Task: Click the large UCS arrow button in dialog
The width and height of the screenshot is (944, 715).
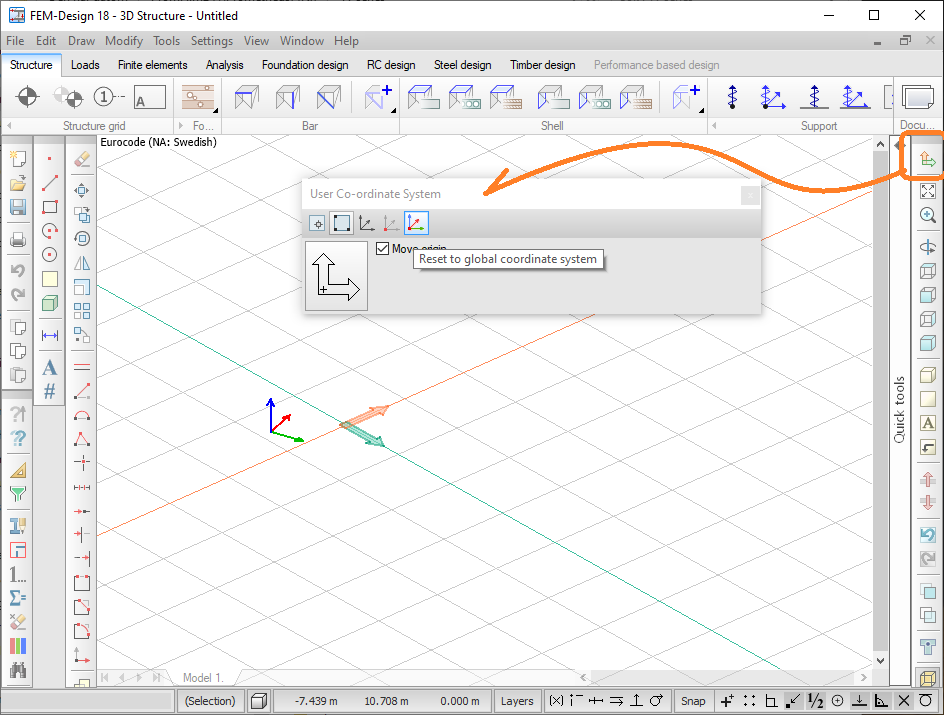Action: (x=337, y=276)
